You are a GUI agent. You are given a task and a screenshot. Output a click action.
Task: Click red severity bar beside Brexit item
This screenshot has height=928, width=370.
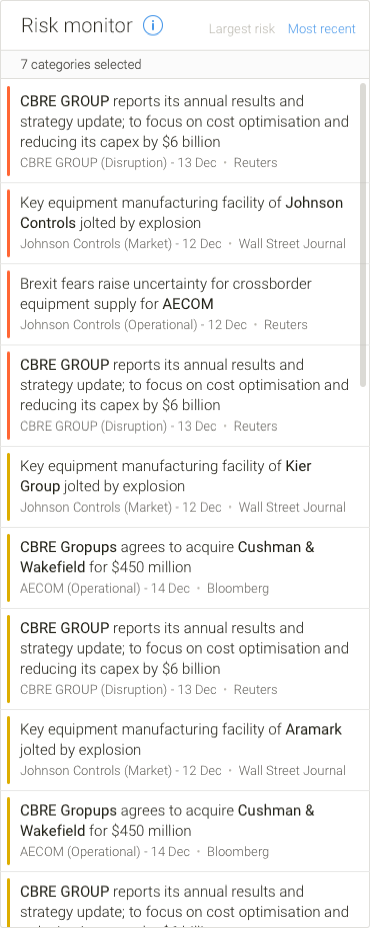8,304
